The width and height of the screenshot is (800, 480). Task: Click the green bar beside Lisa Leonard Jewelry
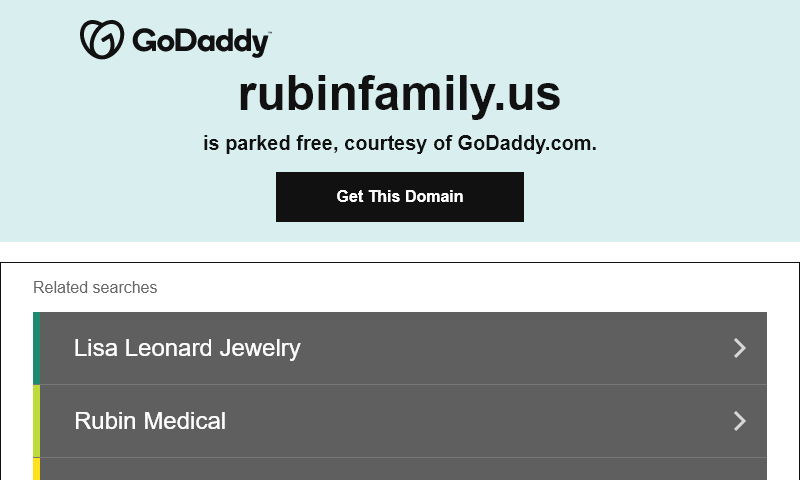point(37,348)
